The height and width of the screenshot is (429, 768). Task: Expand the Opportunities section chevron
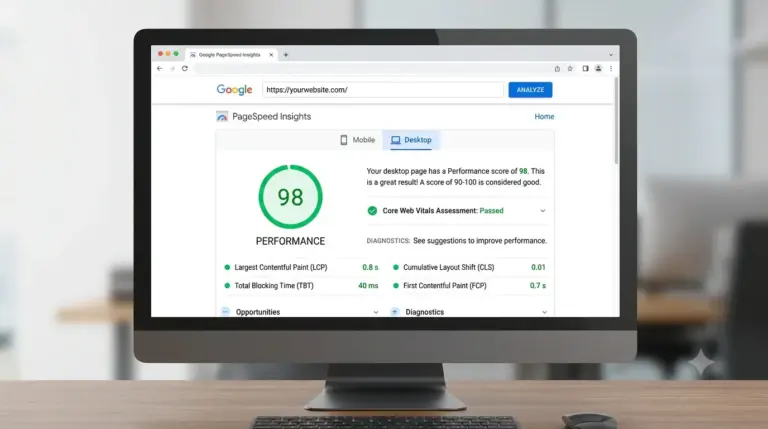coord(376,312)
